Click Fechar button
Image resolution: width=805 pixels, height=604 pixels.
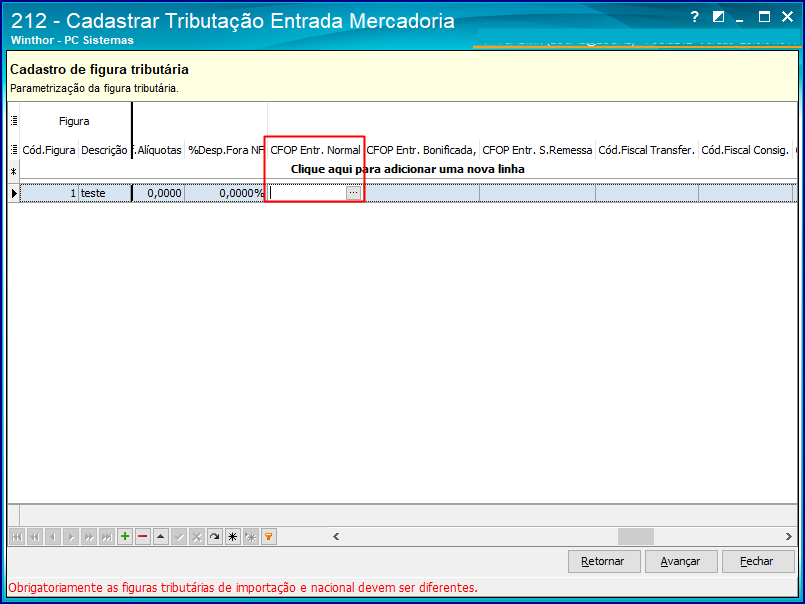coord(758,561)
